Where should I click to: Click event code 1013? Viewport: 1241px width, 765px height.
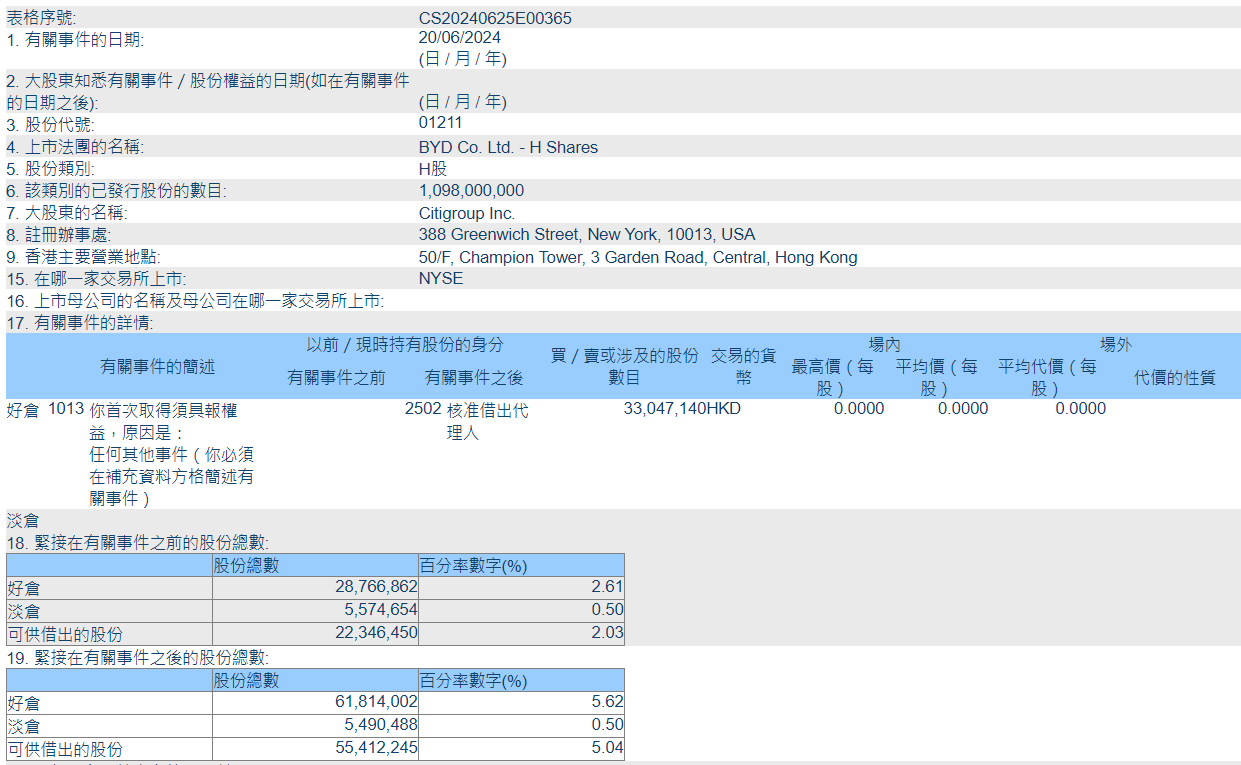66,409
